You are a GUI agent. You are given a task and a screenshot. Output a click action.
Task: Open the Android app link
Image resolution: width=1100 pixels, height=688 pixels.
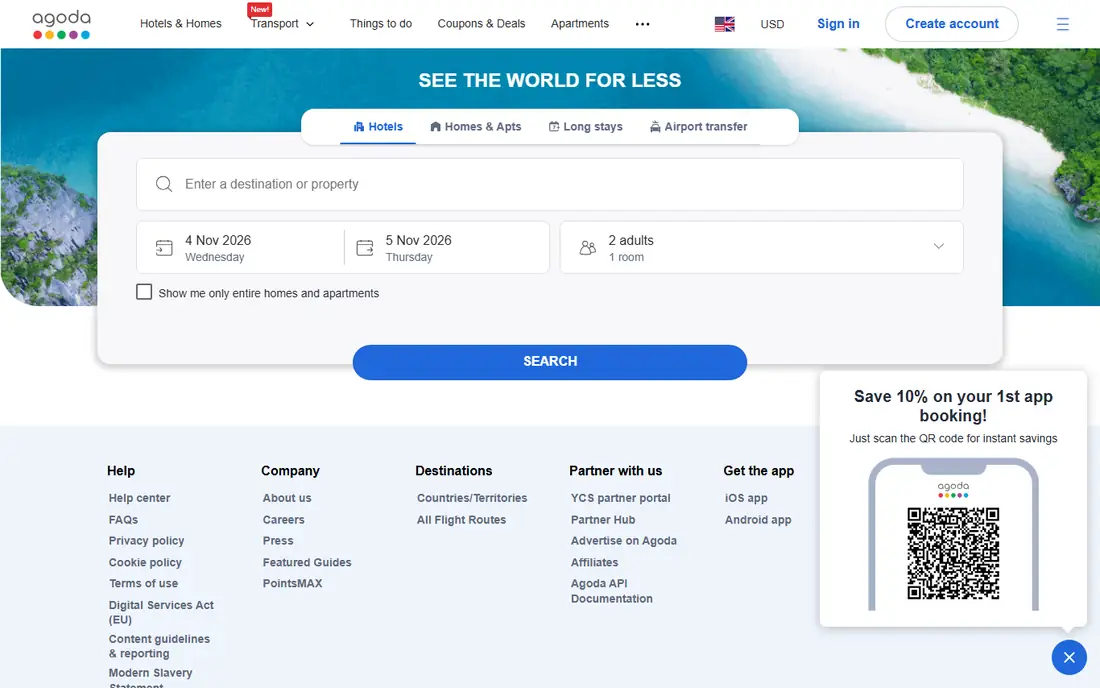(758, 520)
